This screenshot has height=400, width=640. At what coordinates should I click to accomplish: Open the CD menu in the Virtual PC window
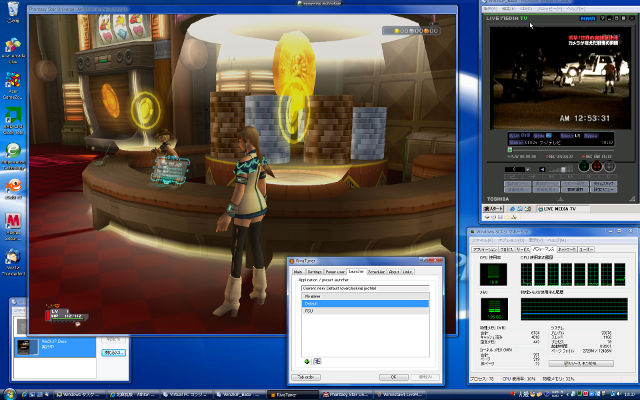527,9
